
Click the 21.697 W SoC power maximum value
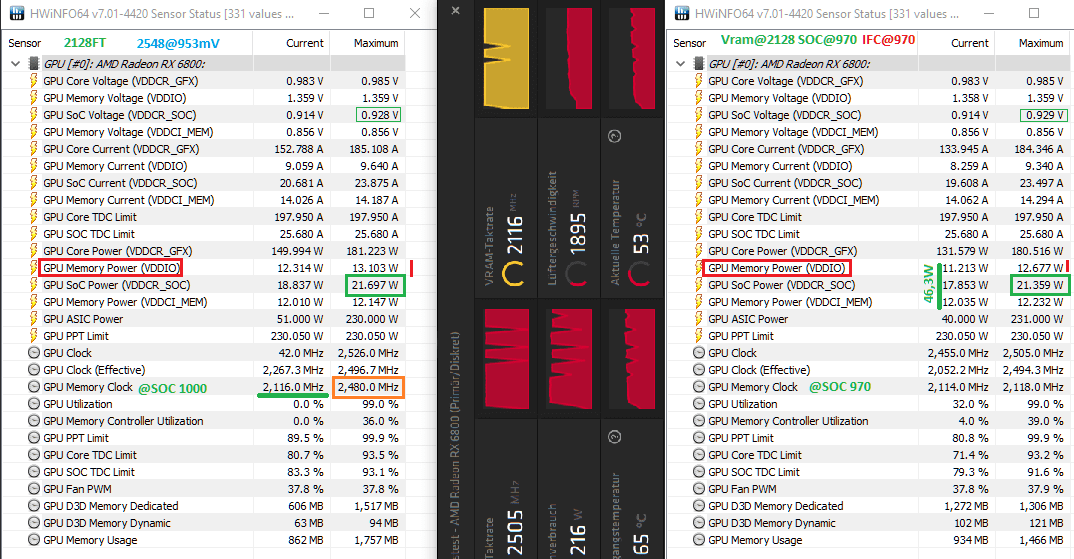375,285
